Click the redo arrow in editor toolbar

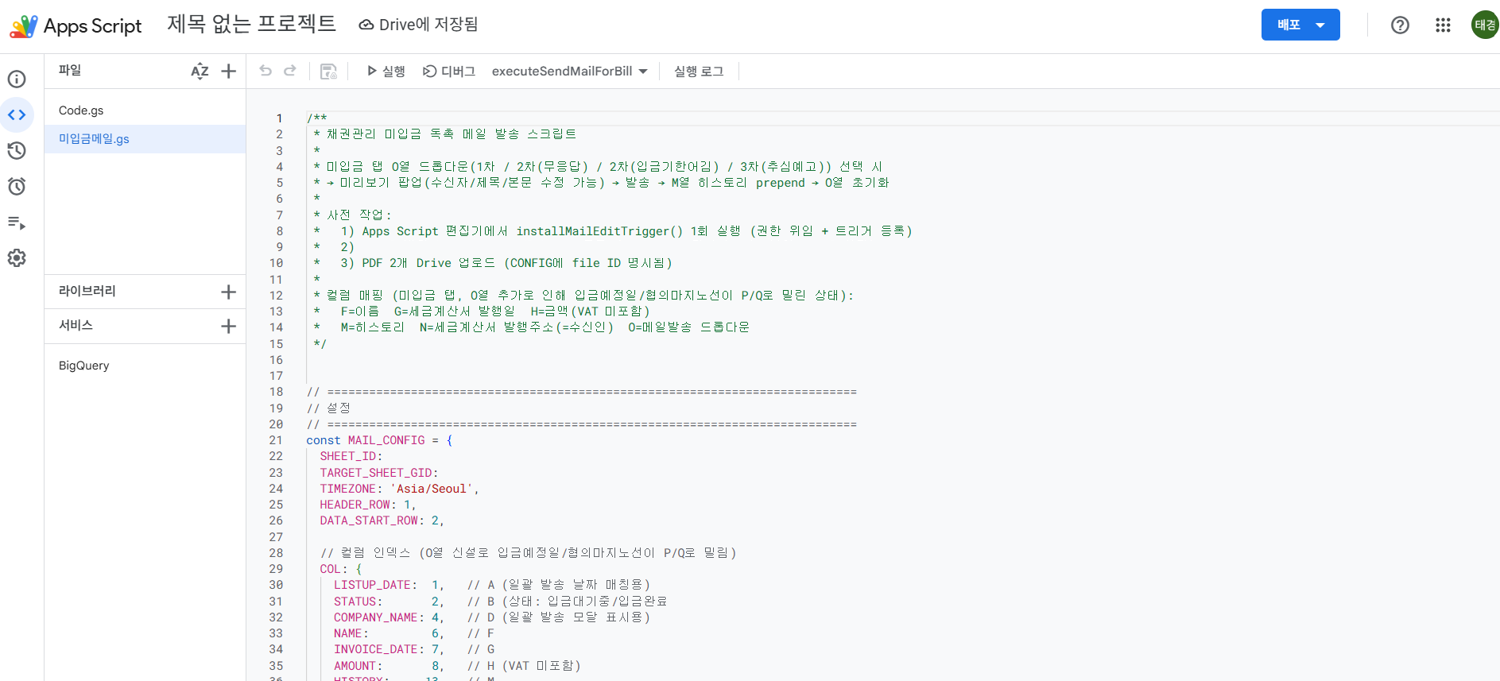tap(290, 71)
